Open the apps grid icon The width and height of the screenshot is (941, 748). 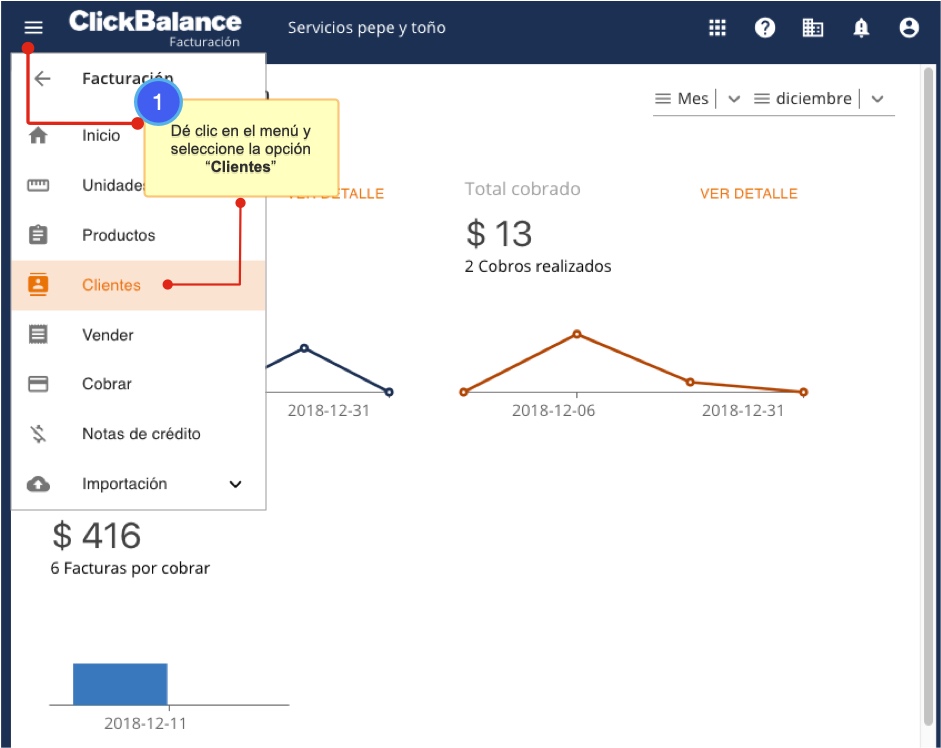pyautogui.click(x=717, y=28)
